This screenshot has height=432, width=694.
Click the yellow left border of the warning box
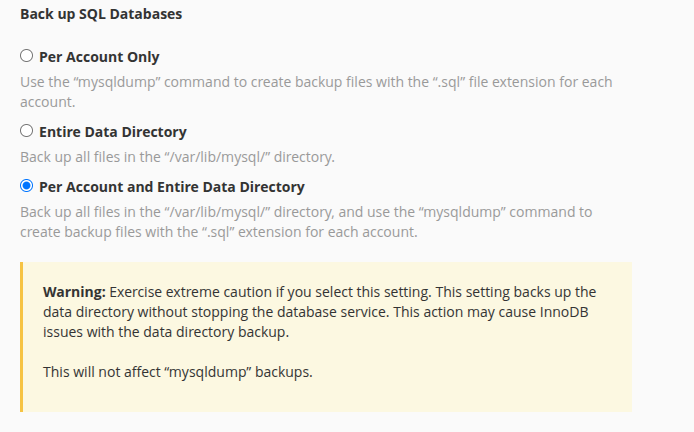point(21,337)
